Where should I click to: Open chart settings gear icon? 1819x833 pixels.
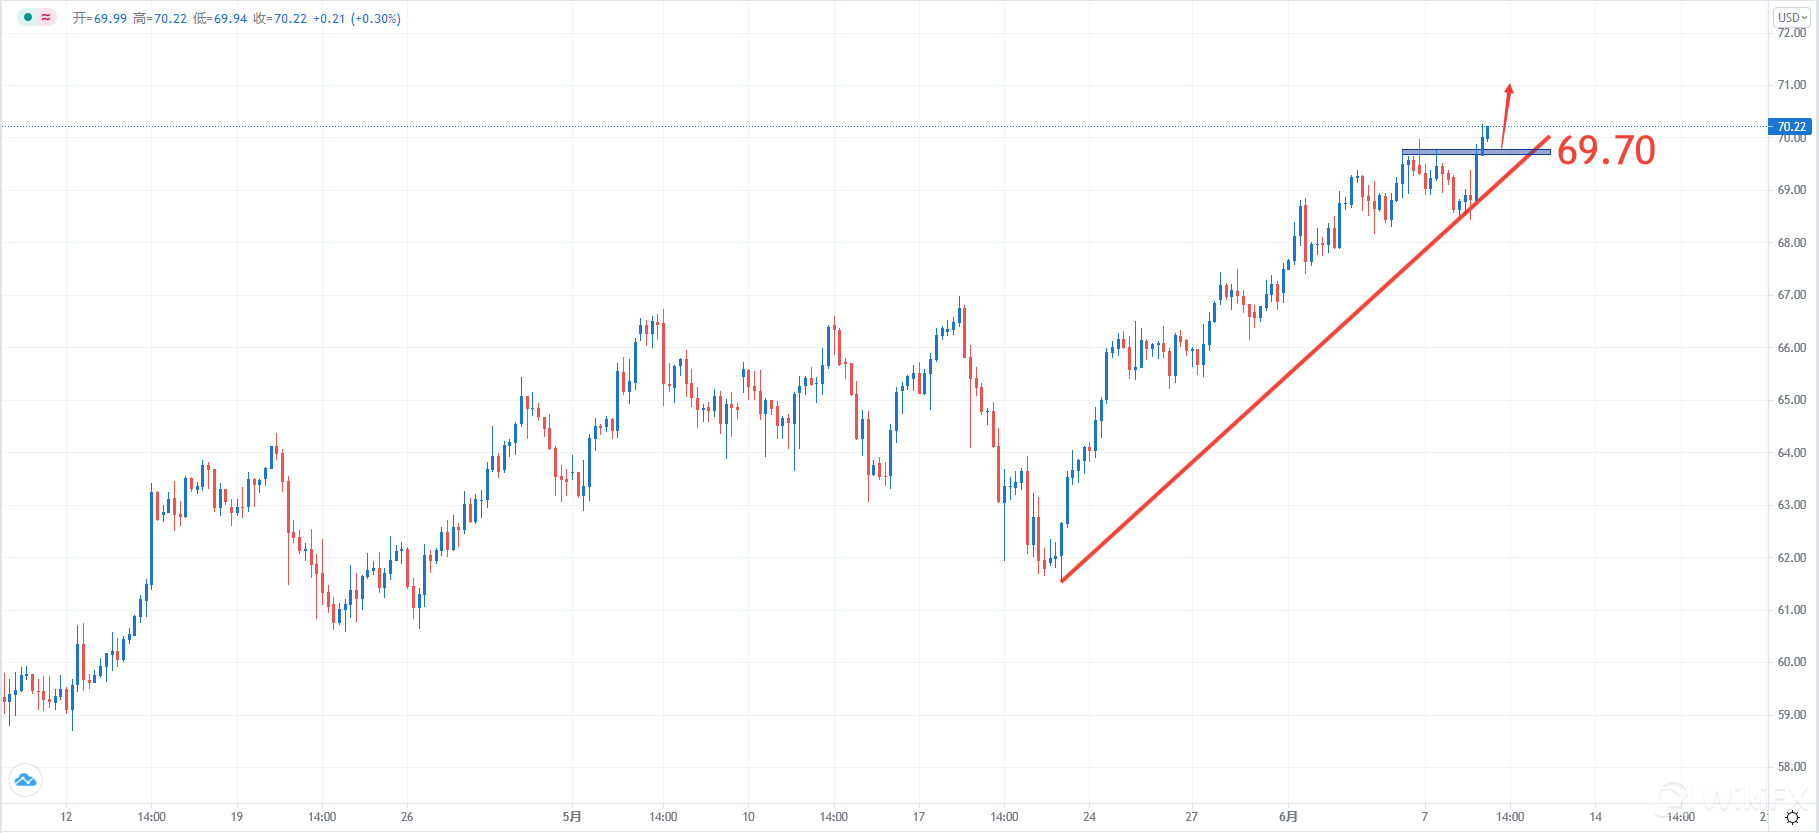pyautogui.click(x=1792, y=817)
